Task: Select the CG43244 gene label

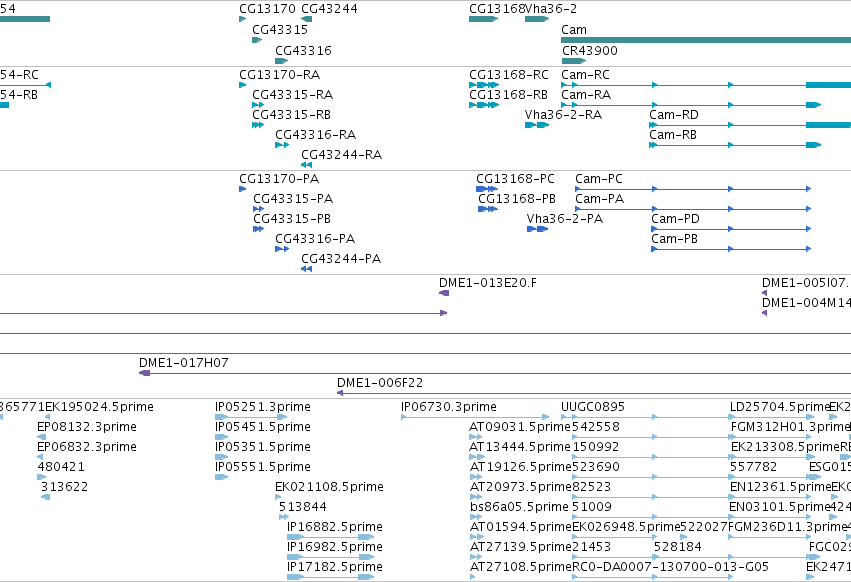Action: point(329,9)
